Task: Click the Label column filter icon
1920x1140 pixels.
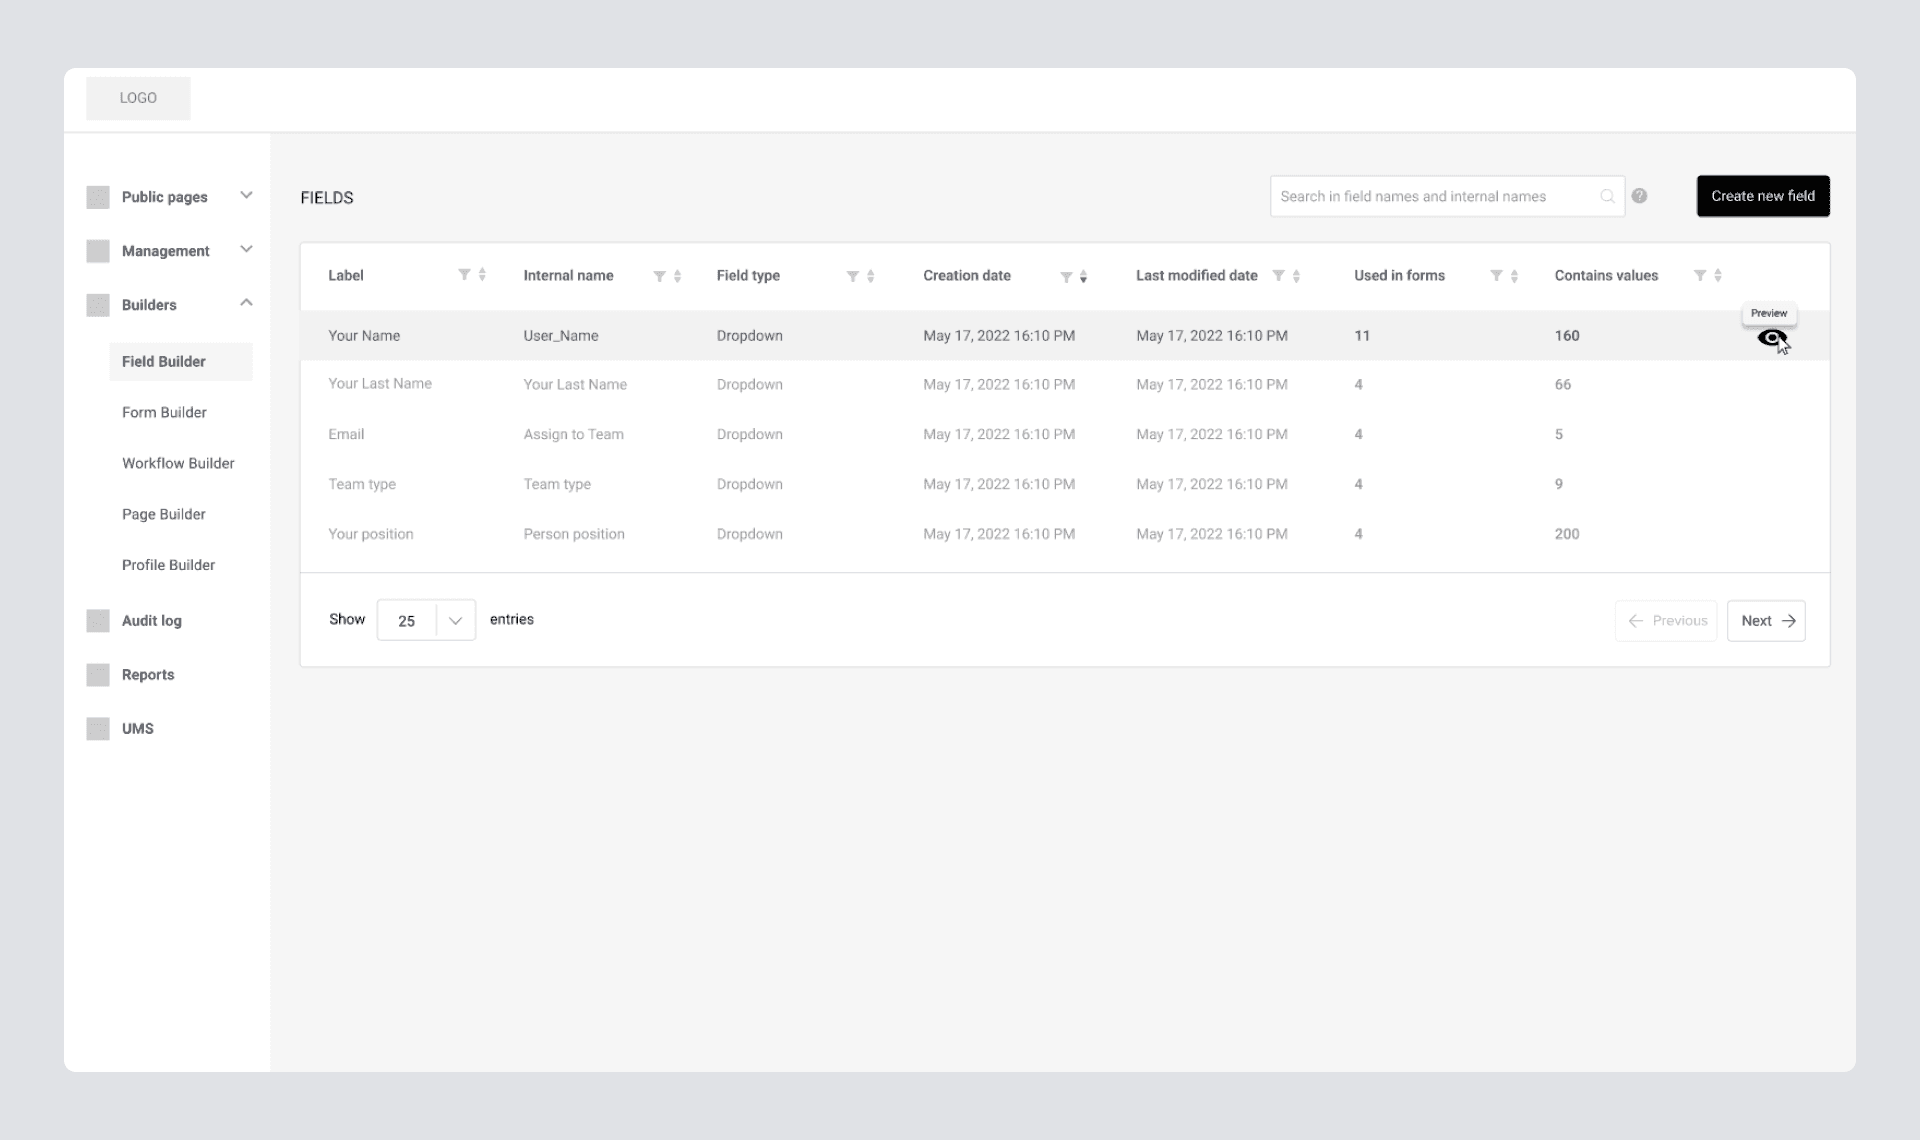Action: [x=464, y=275]
